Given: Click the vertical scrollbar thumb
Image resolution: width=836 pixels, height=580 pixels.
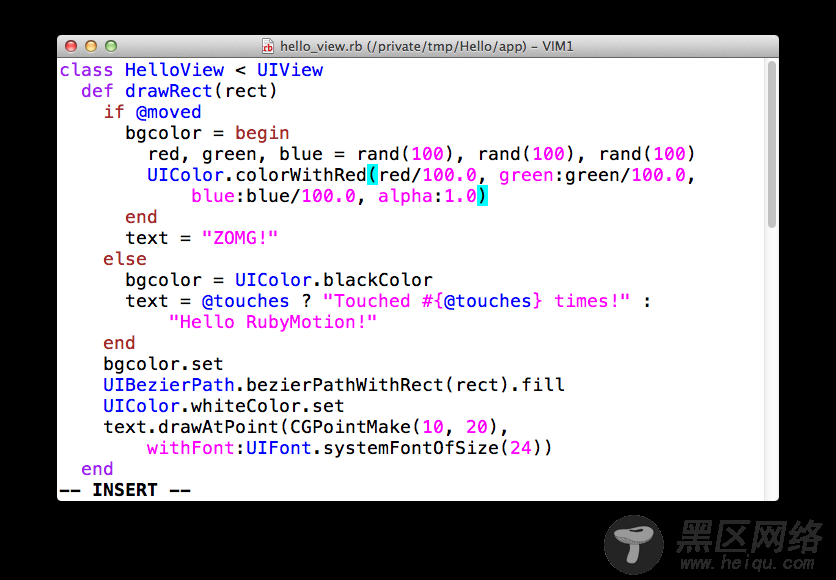Looking at the screenshot, I should (x=771, y=144).
